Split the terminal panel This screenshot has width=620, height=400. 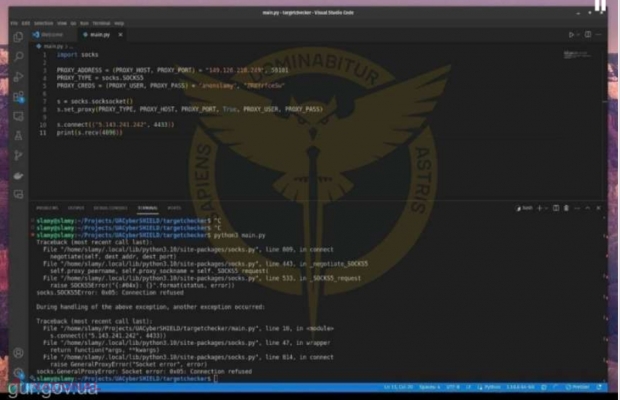(556, 208)
